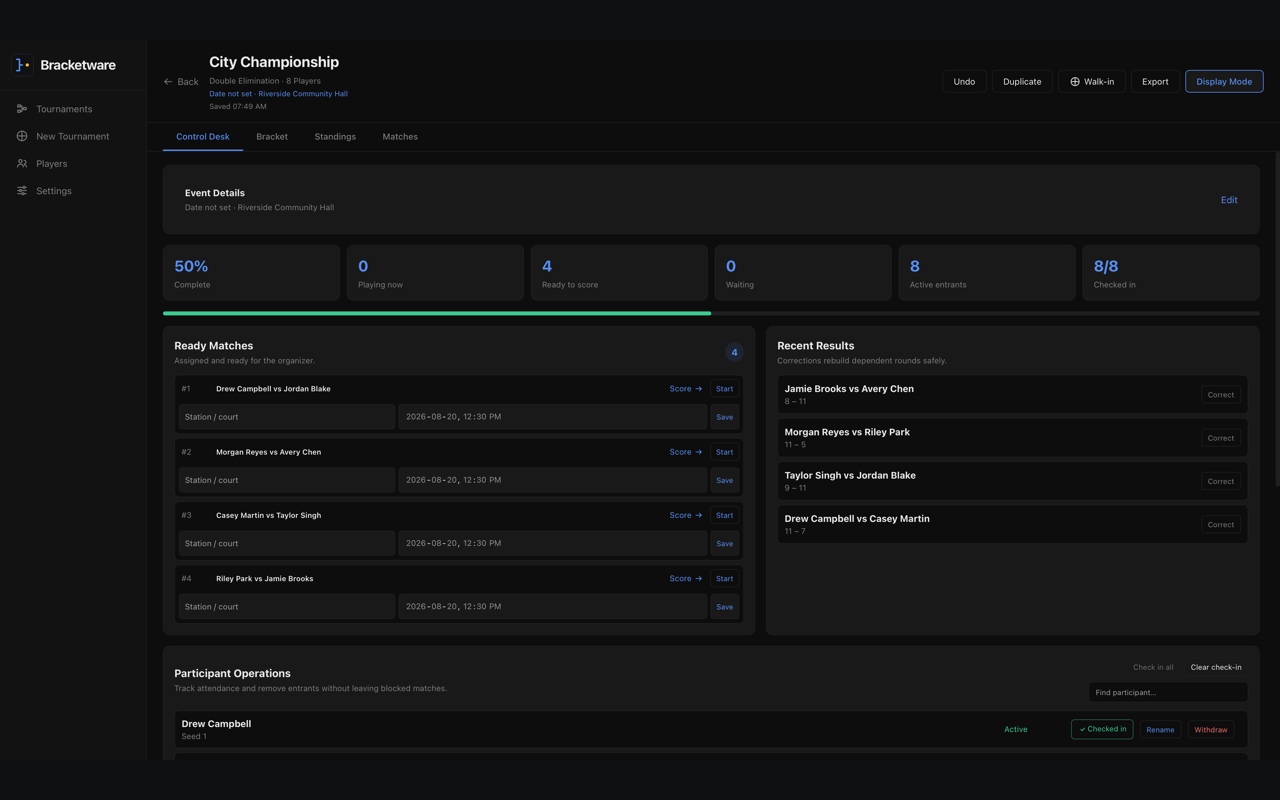The width and height of the screenshot is (1280, 800).
Task: Rename participant Drew Campbell
Action: tap(1160, 730)
